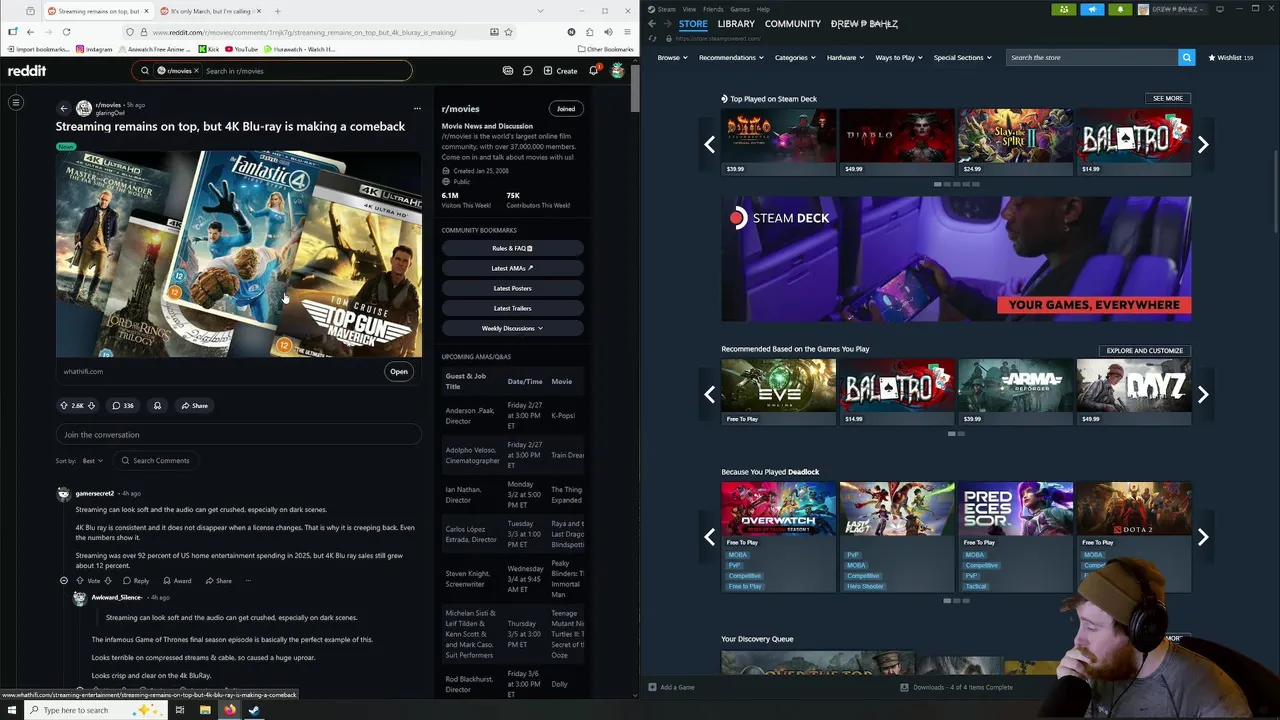Open Steam friends activity green icon
Viewport: 1280px width, 720px height.
(x=1064, y=9)
